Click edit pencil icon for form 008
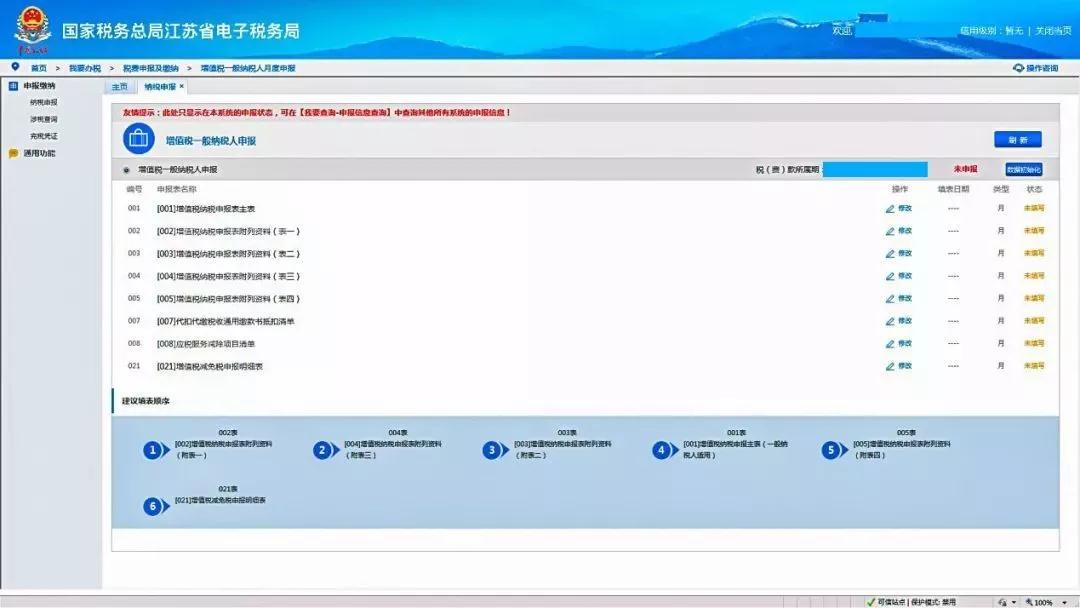The image size is (1080, 608). click(x=890, y=344)
